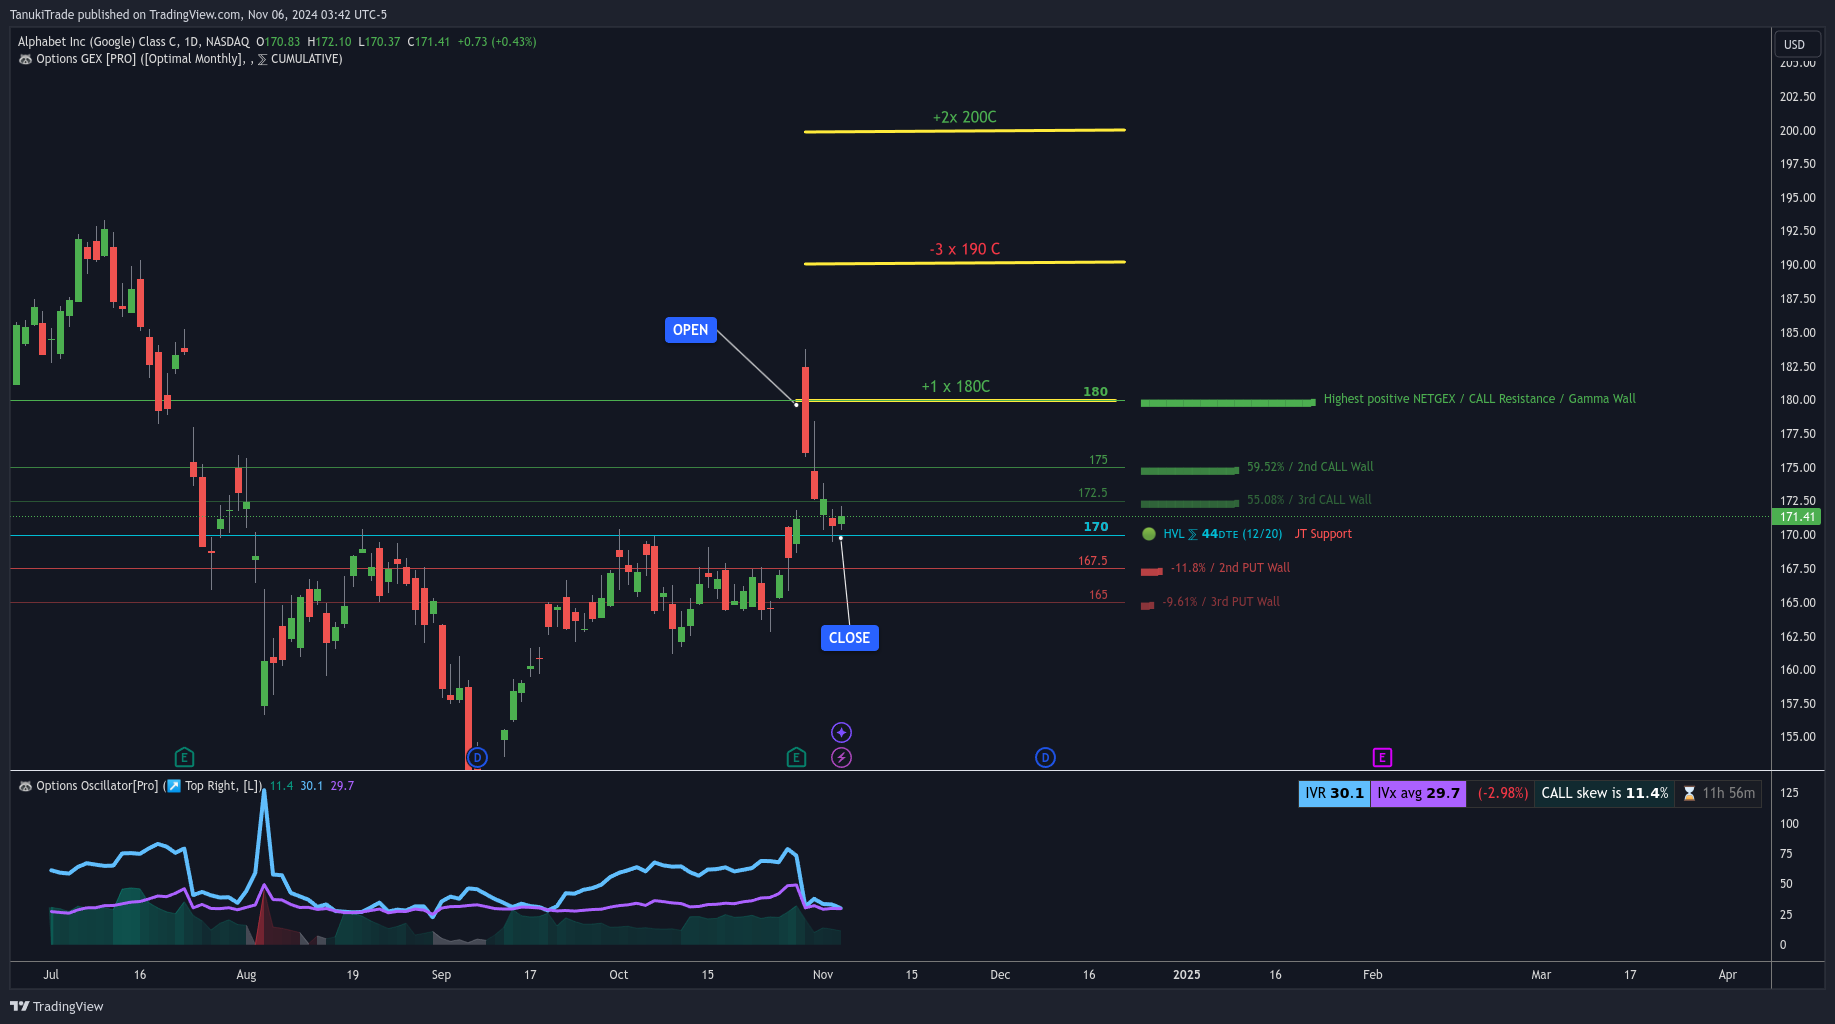Image resolution: width=1835 pixels, height=1024 pixels.
Task: Click the (-2.98%) change cell
Action: [1502, 794]
